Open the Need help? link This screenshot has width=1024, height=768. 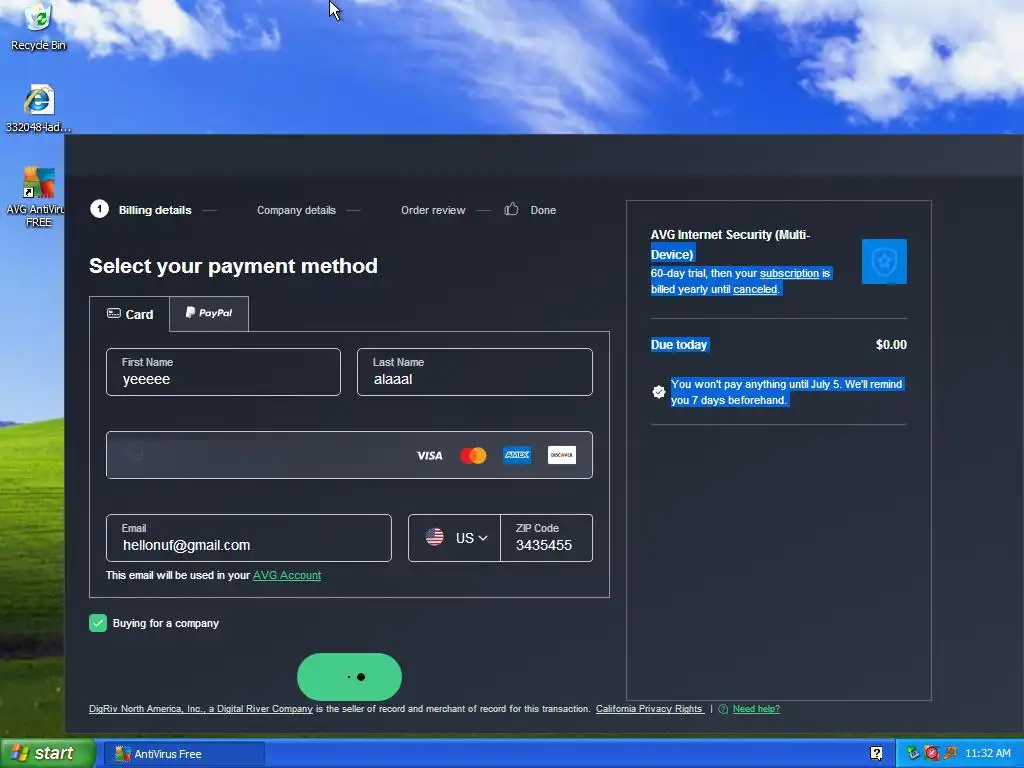click(x=756, y=709)
